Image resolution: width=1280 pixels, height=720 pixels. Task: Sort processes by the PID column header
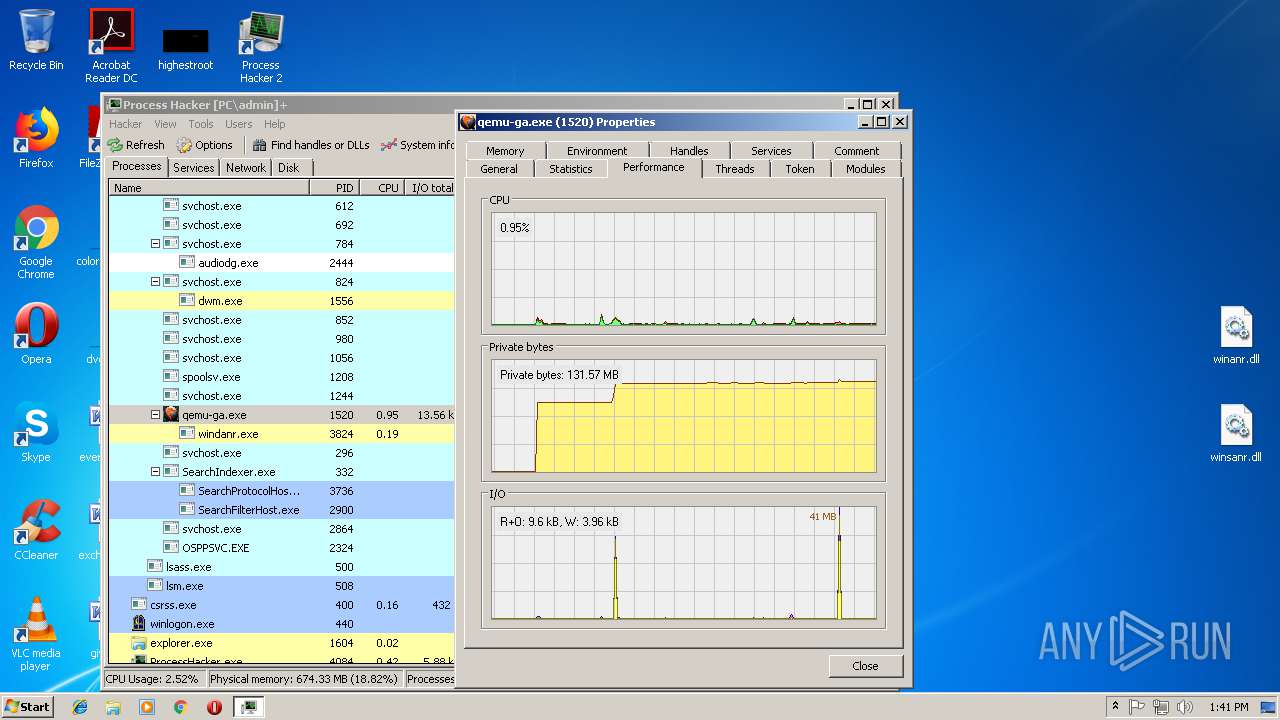click(334, 188)
